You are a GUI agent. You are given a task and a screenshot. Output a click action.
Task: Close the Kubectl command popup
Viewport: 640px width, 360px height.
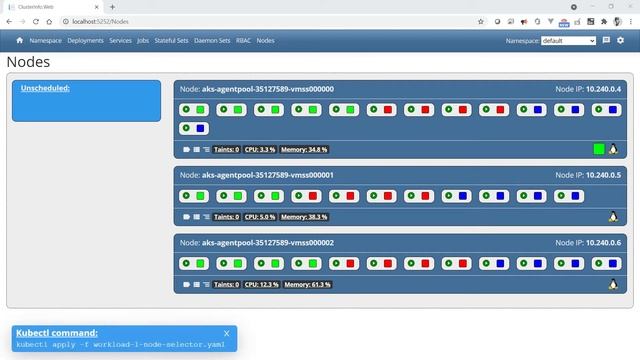pyautogui.click(x=227, y=333)
